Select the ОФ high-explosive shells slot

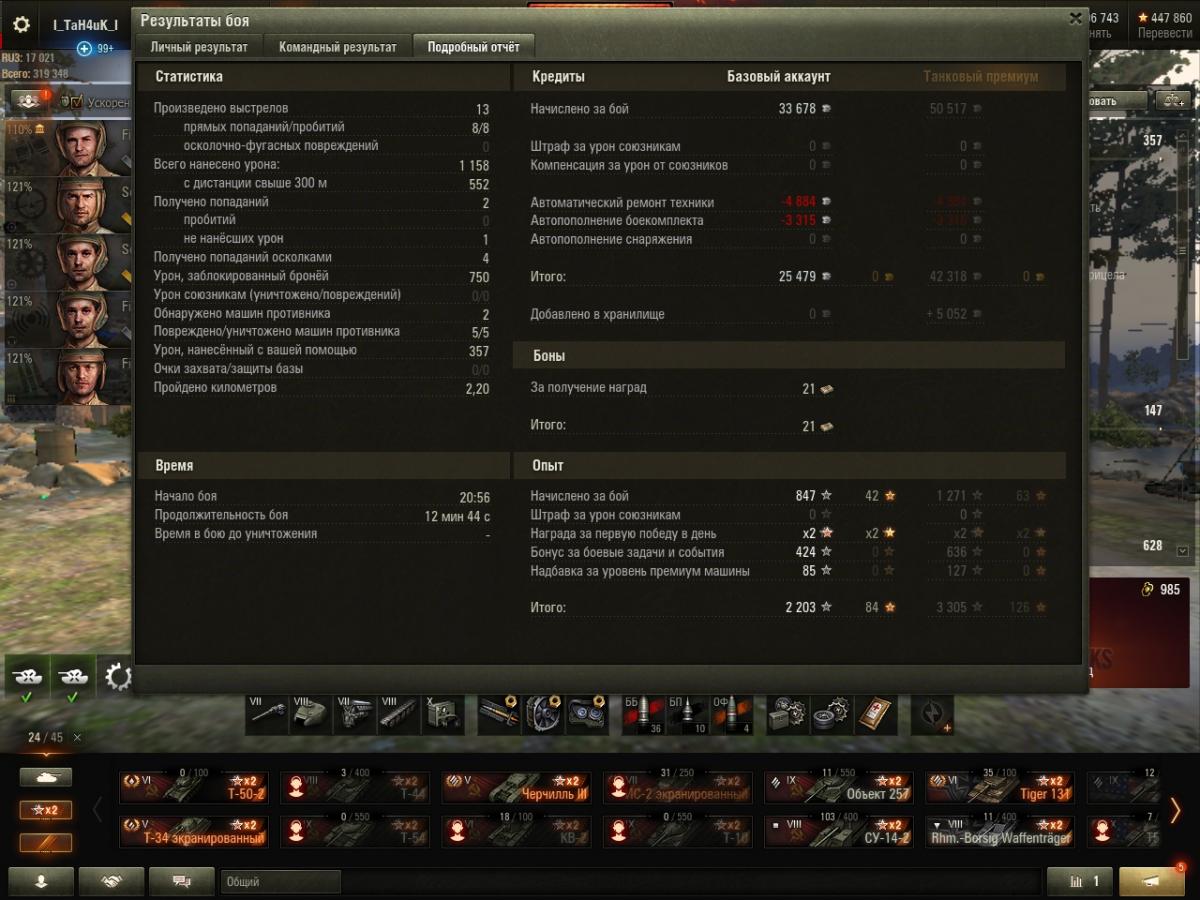[x=730, y=715]
